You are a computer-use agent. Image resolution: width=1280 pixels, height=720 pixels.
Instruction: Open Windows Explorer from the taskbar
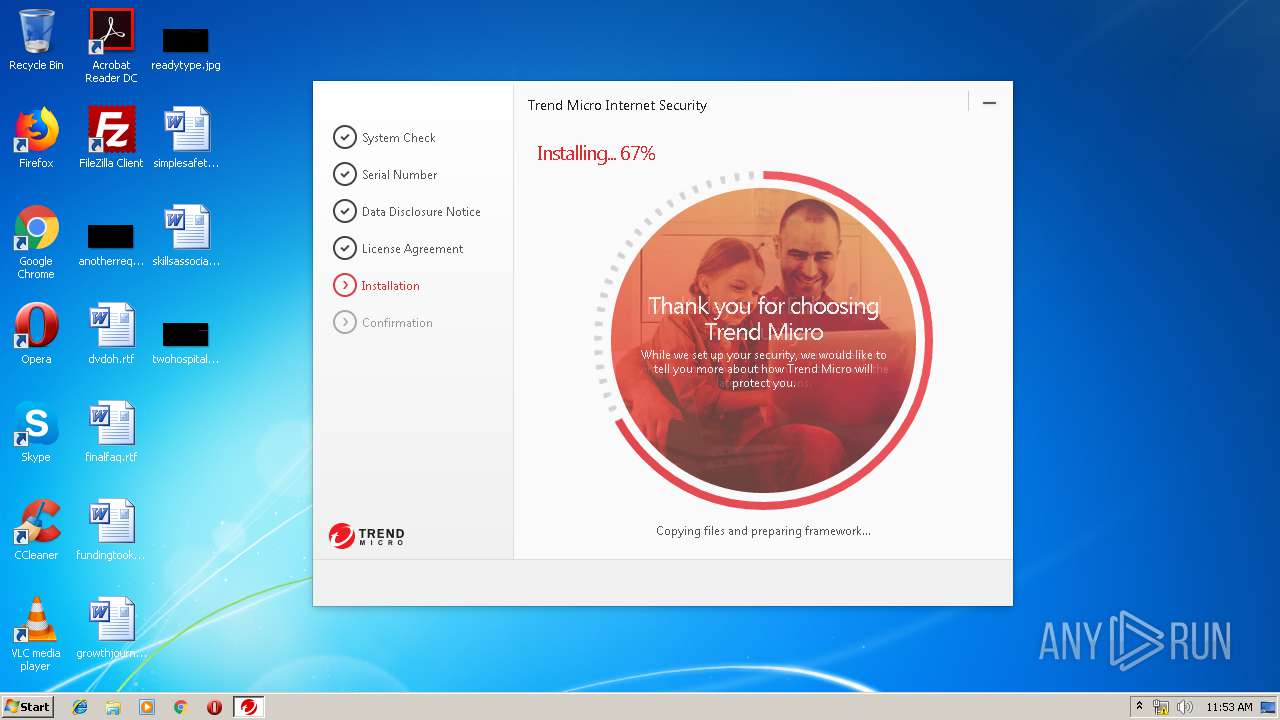[x=113, y=707]
